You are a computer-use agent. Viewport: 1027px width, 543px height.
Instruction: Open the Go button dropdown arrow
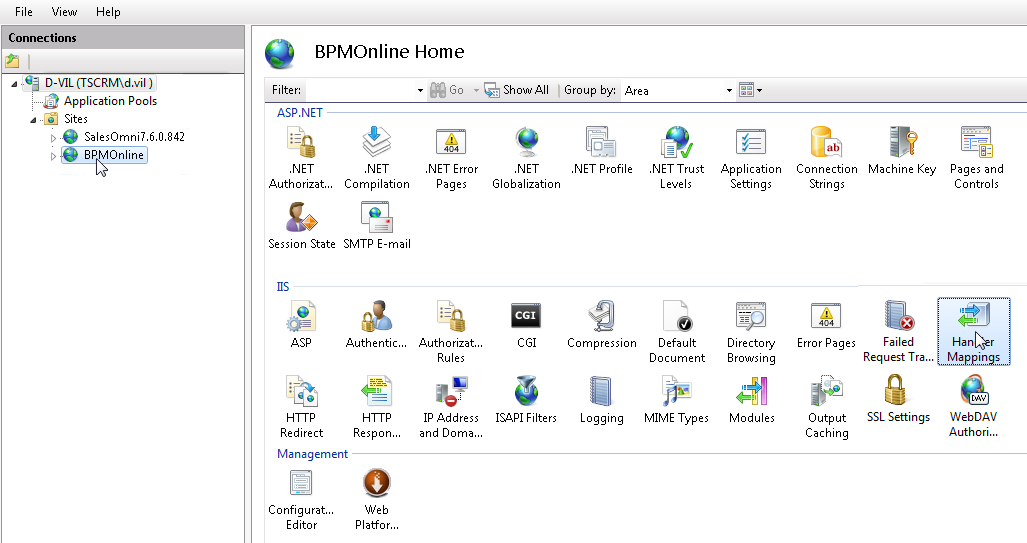pos(476,90)
